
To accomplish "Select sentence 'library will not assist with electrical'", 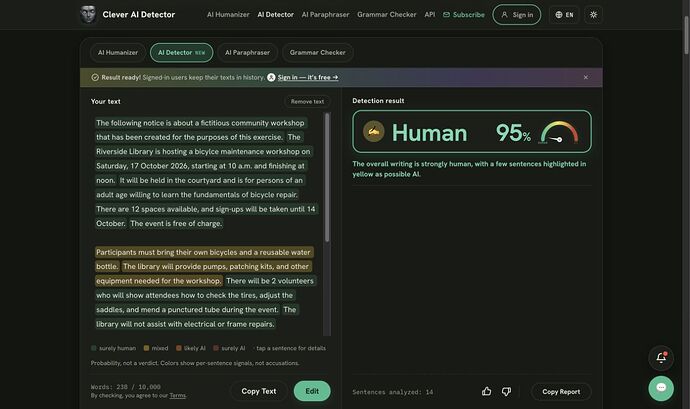I will (185, 324).
